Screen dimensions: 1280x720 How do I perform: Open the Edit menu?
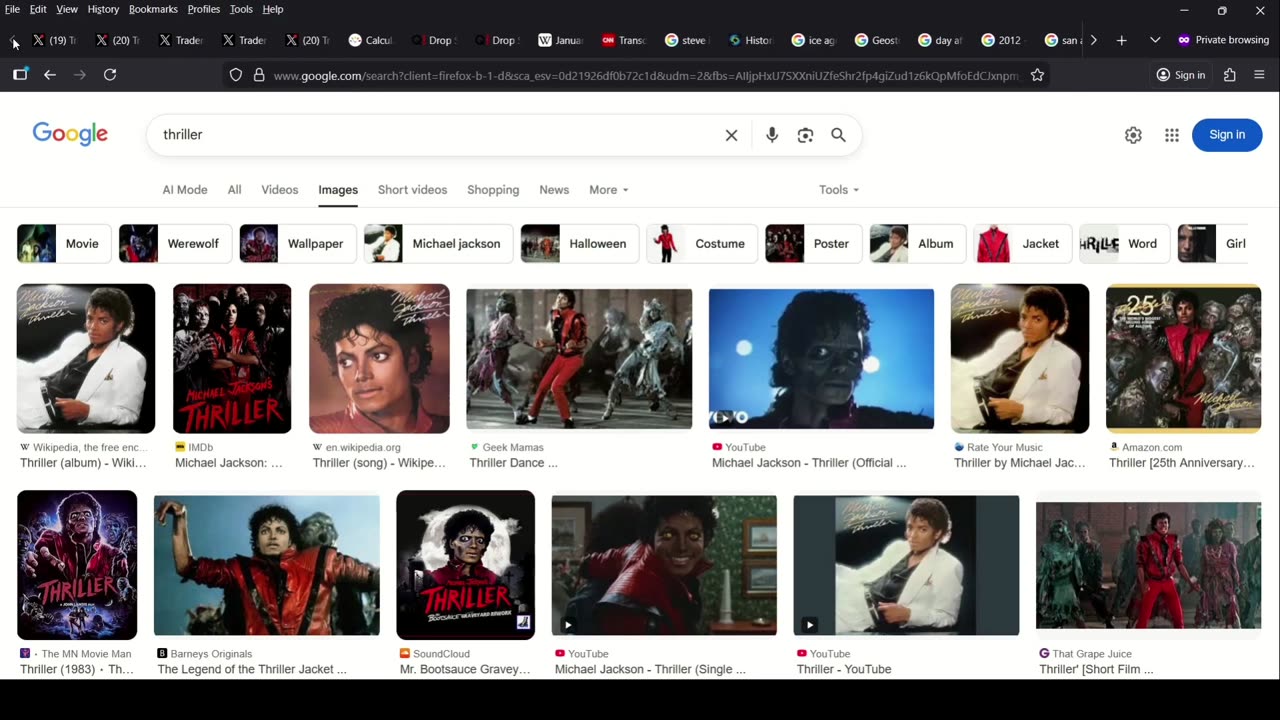[38, 9]
